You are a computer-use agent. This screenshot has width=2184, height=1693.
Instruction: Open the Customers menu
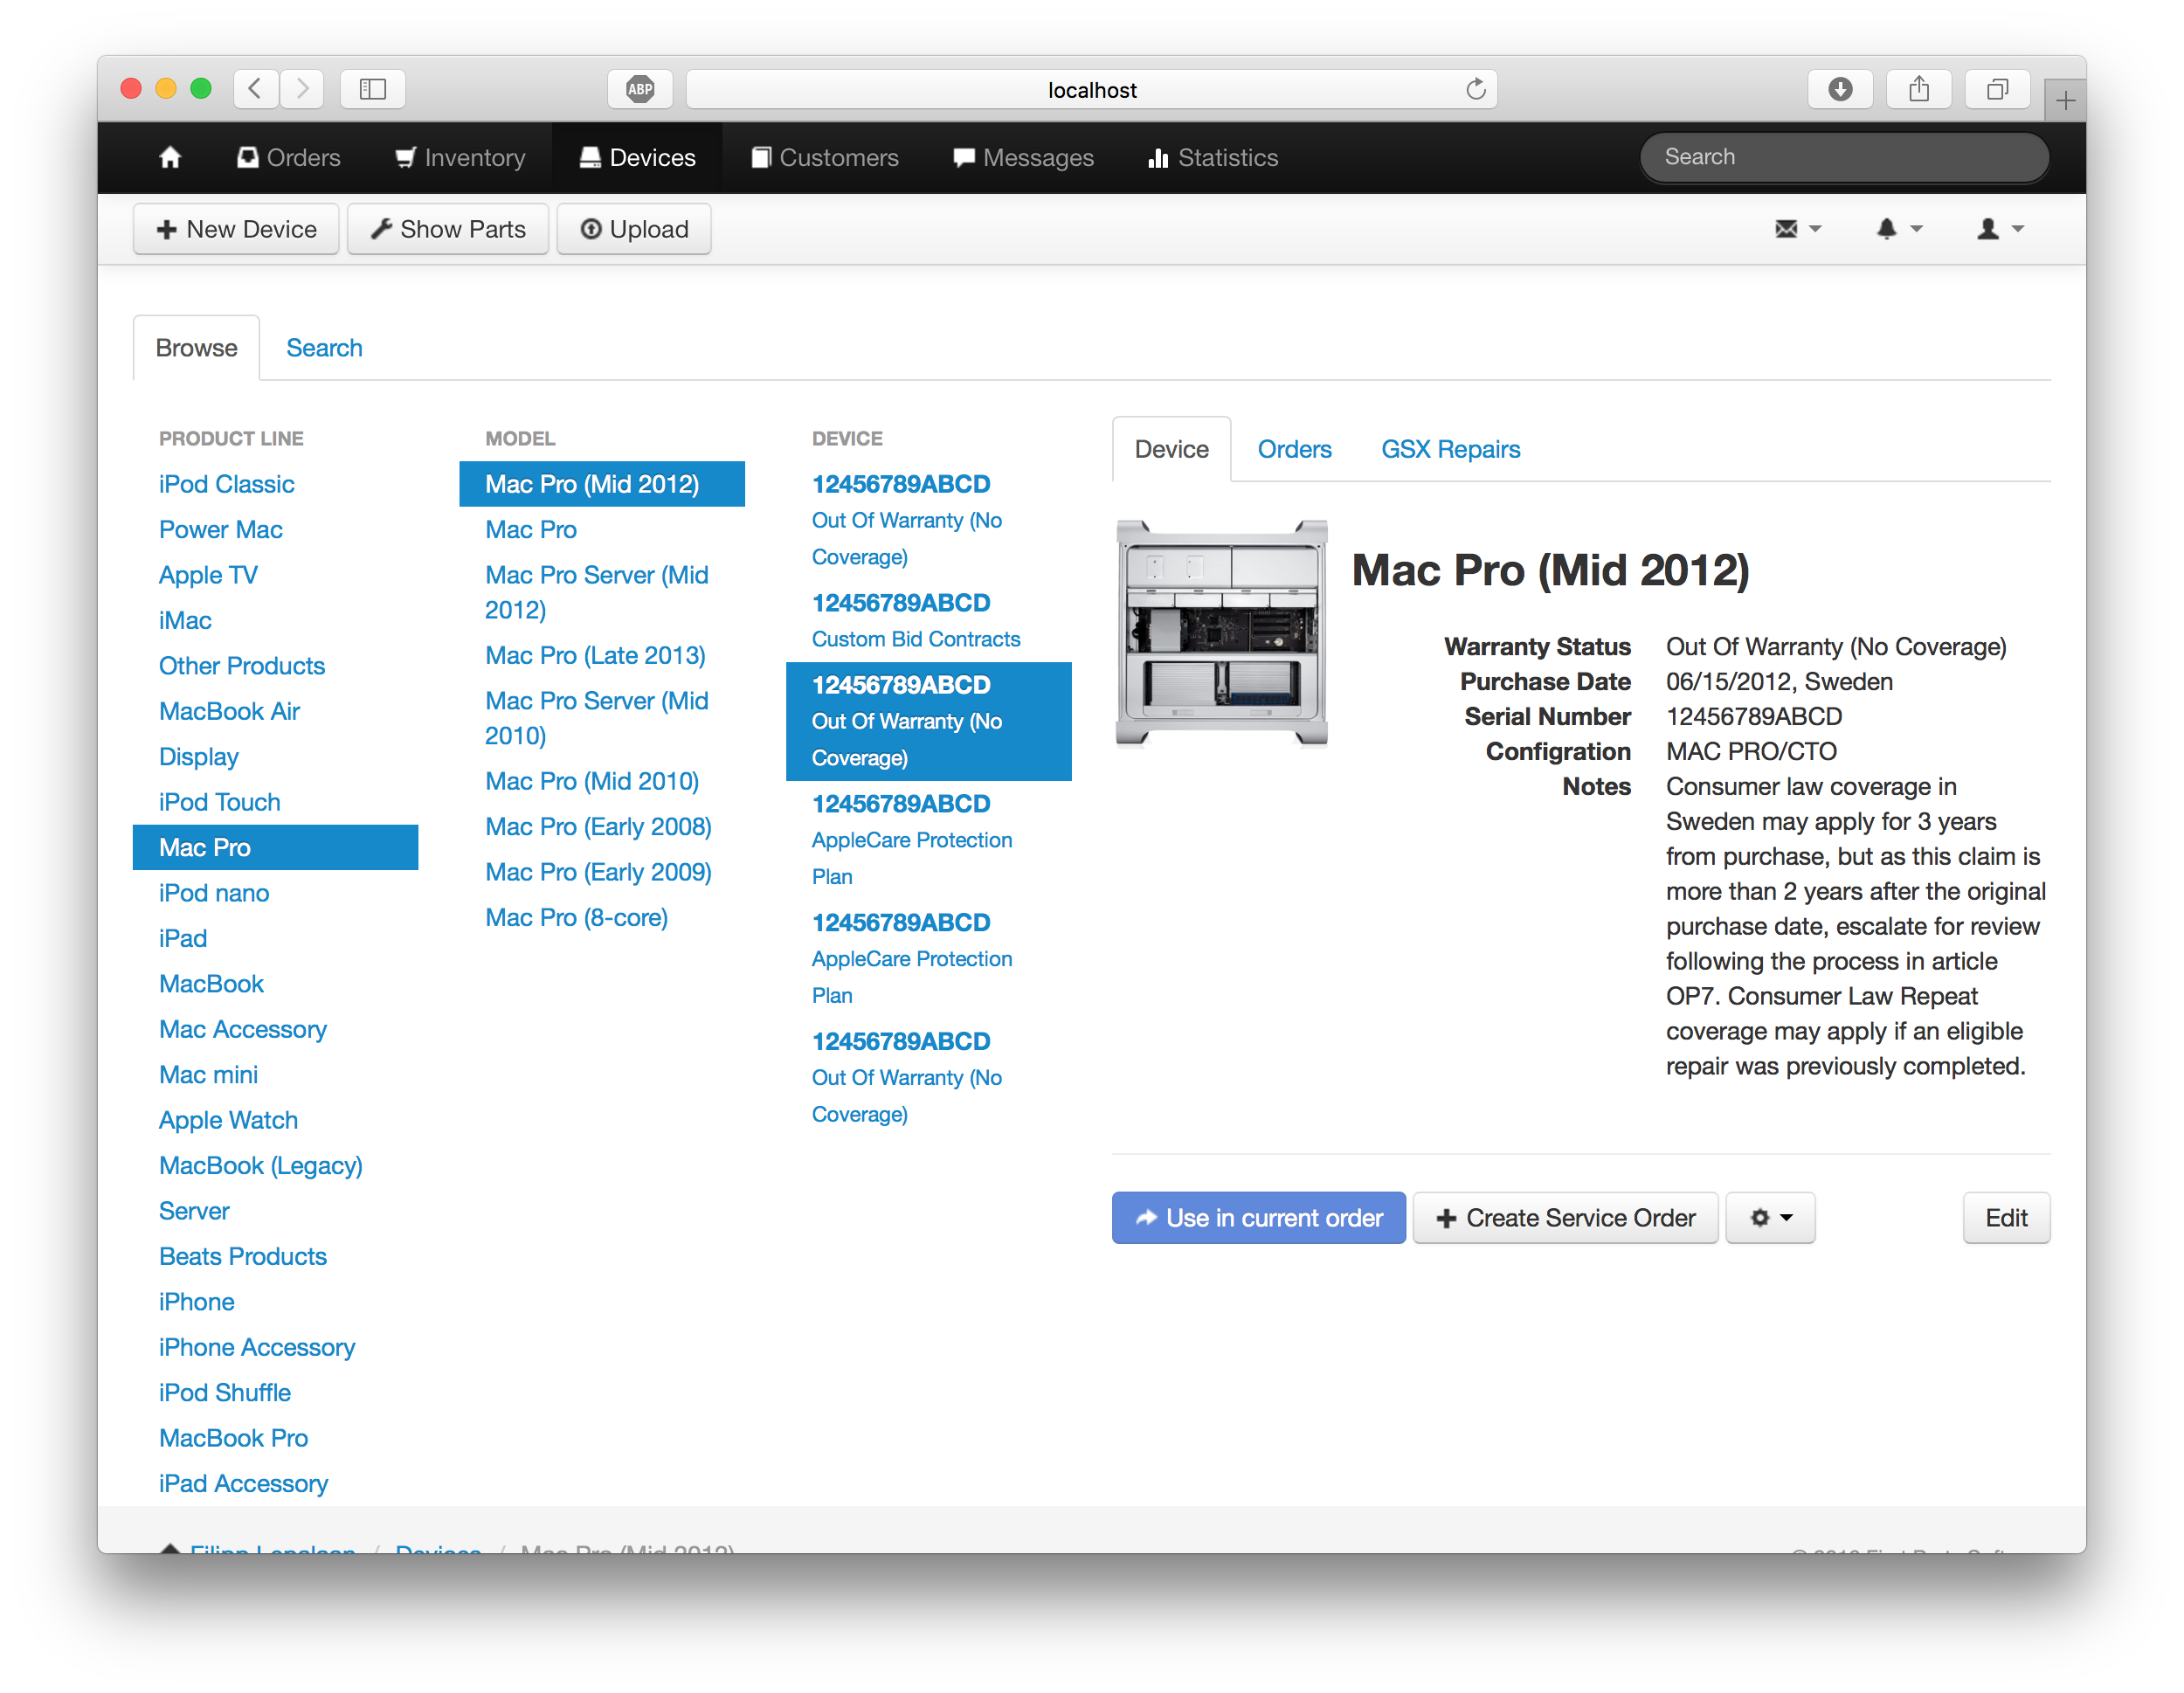point(825,157)
